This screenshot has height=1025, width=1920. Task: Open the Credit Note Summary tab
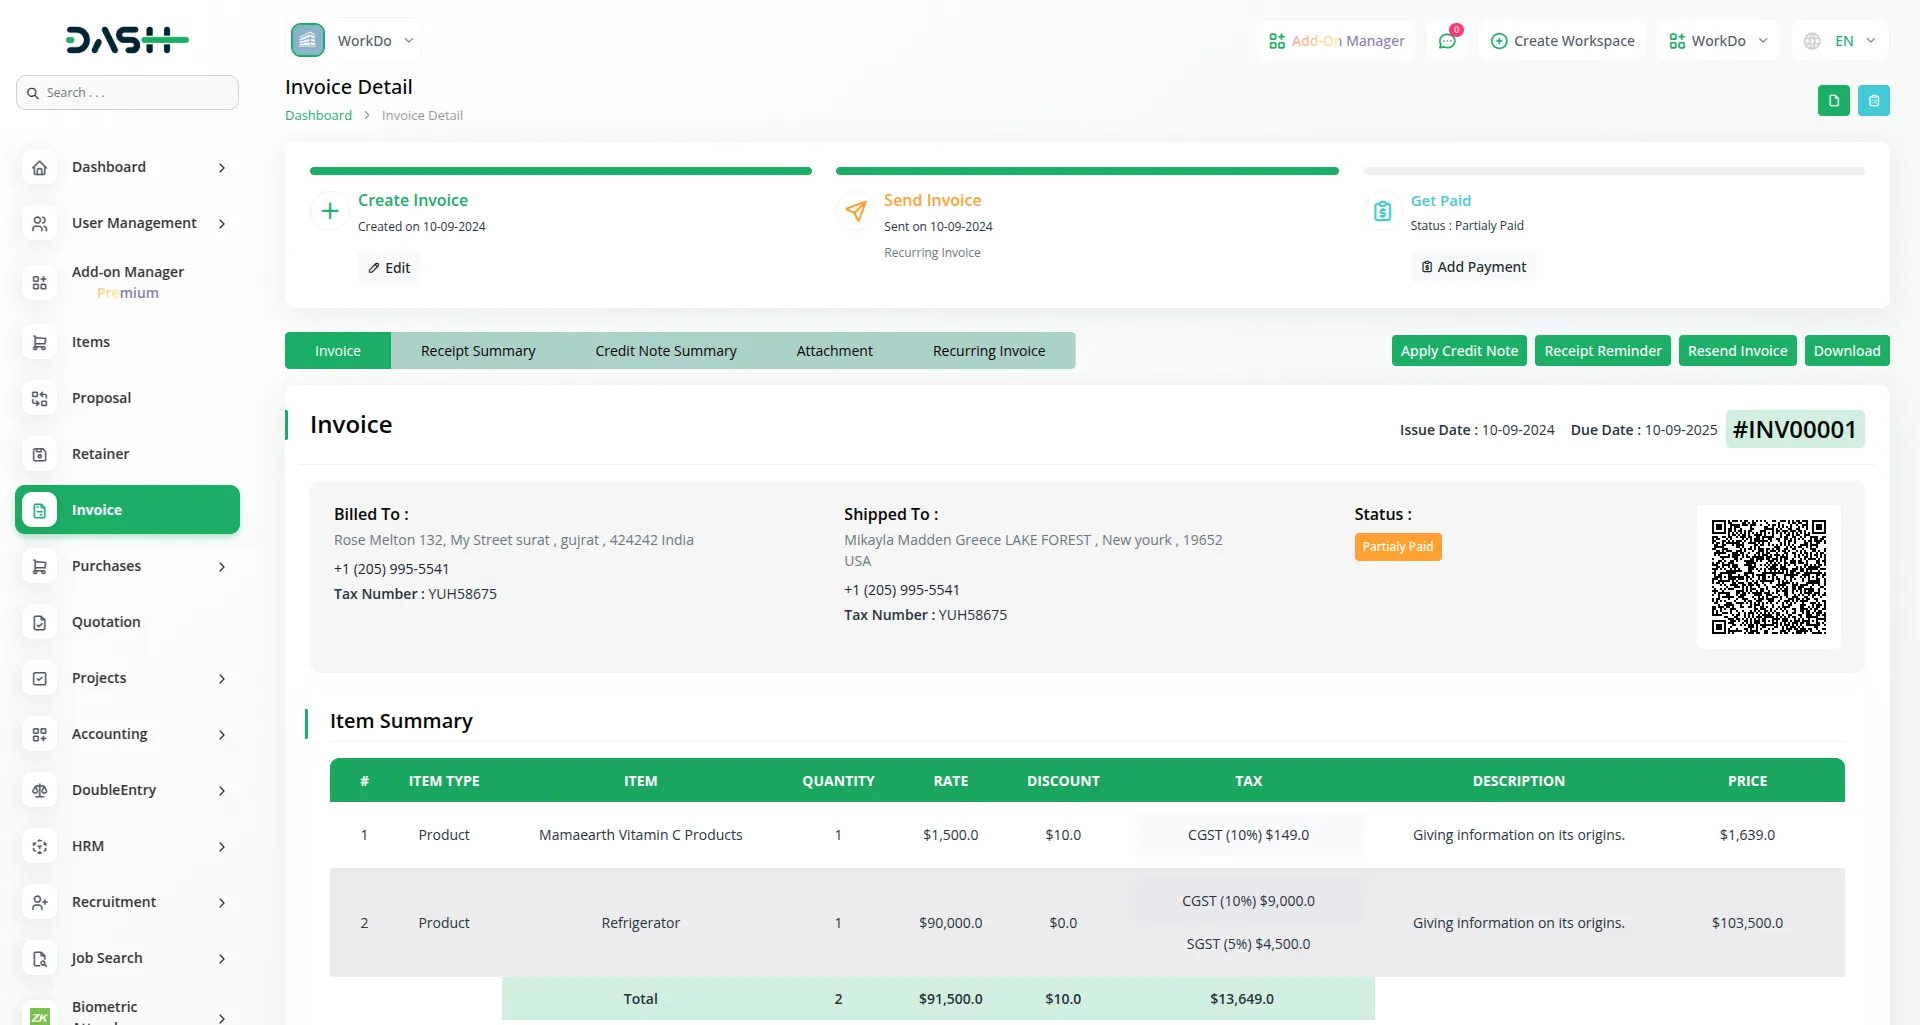point(665,350)
